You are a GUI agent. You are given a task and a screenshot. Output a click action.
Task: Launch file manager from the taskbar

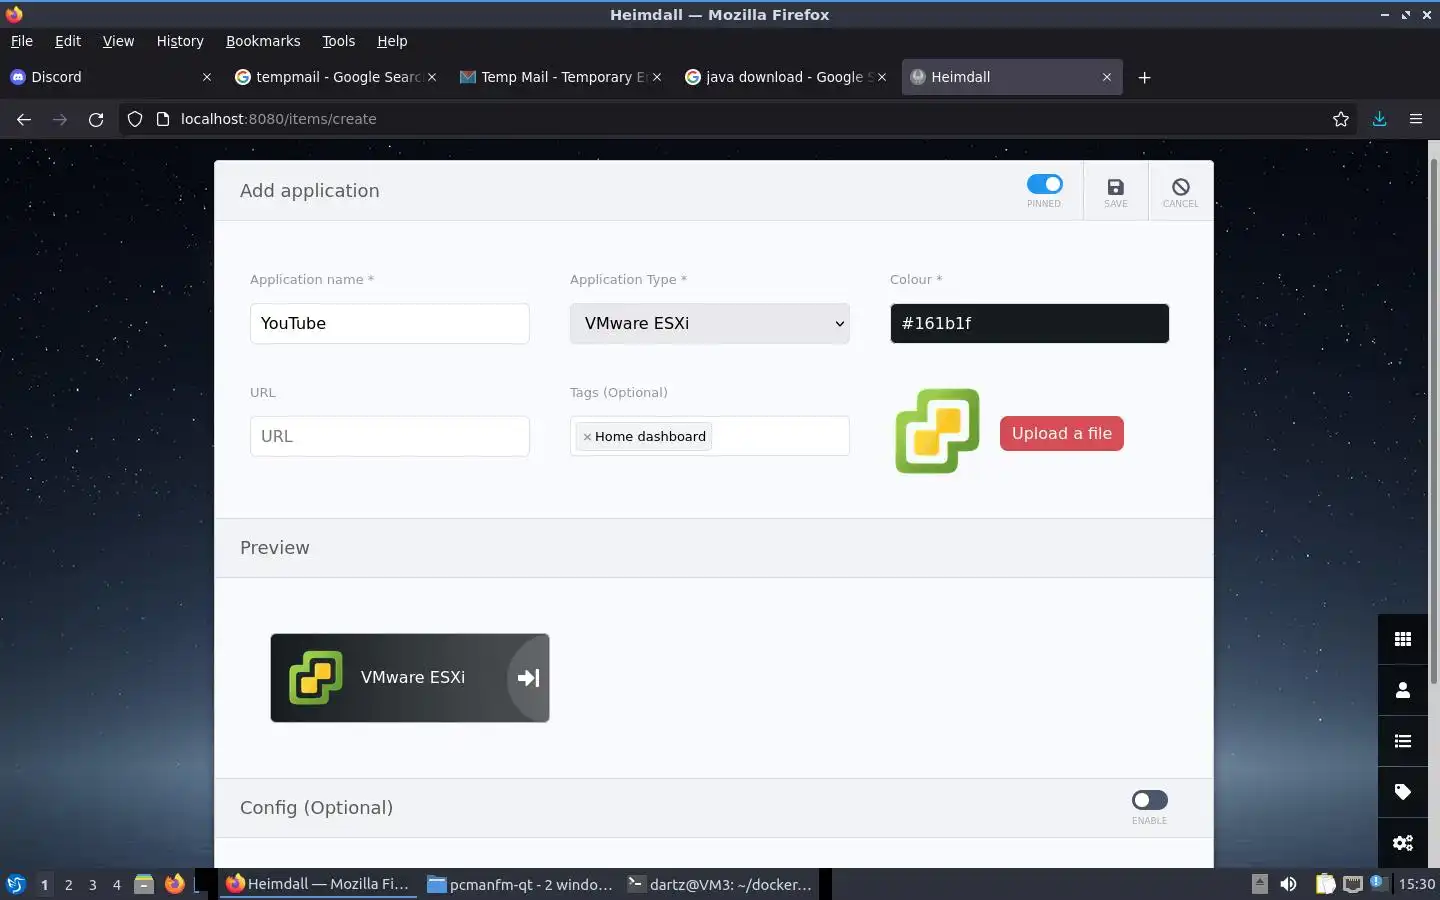[x=144, y=884]
